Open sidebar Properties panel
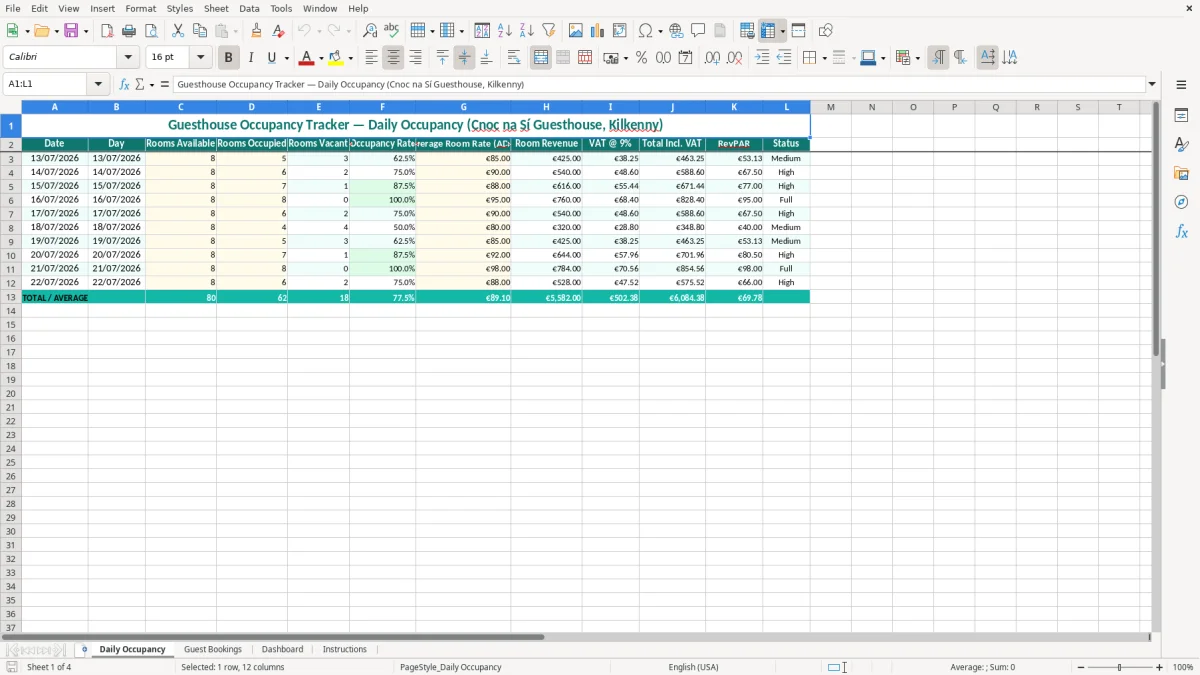Image resolution: width=1200 pixels, height=675 pixels. click(1182, 115)
